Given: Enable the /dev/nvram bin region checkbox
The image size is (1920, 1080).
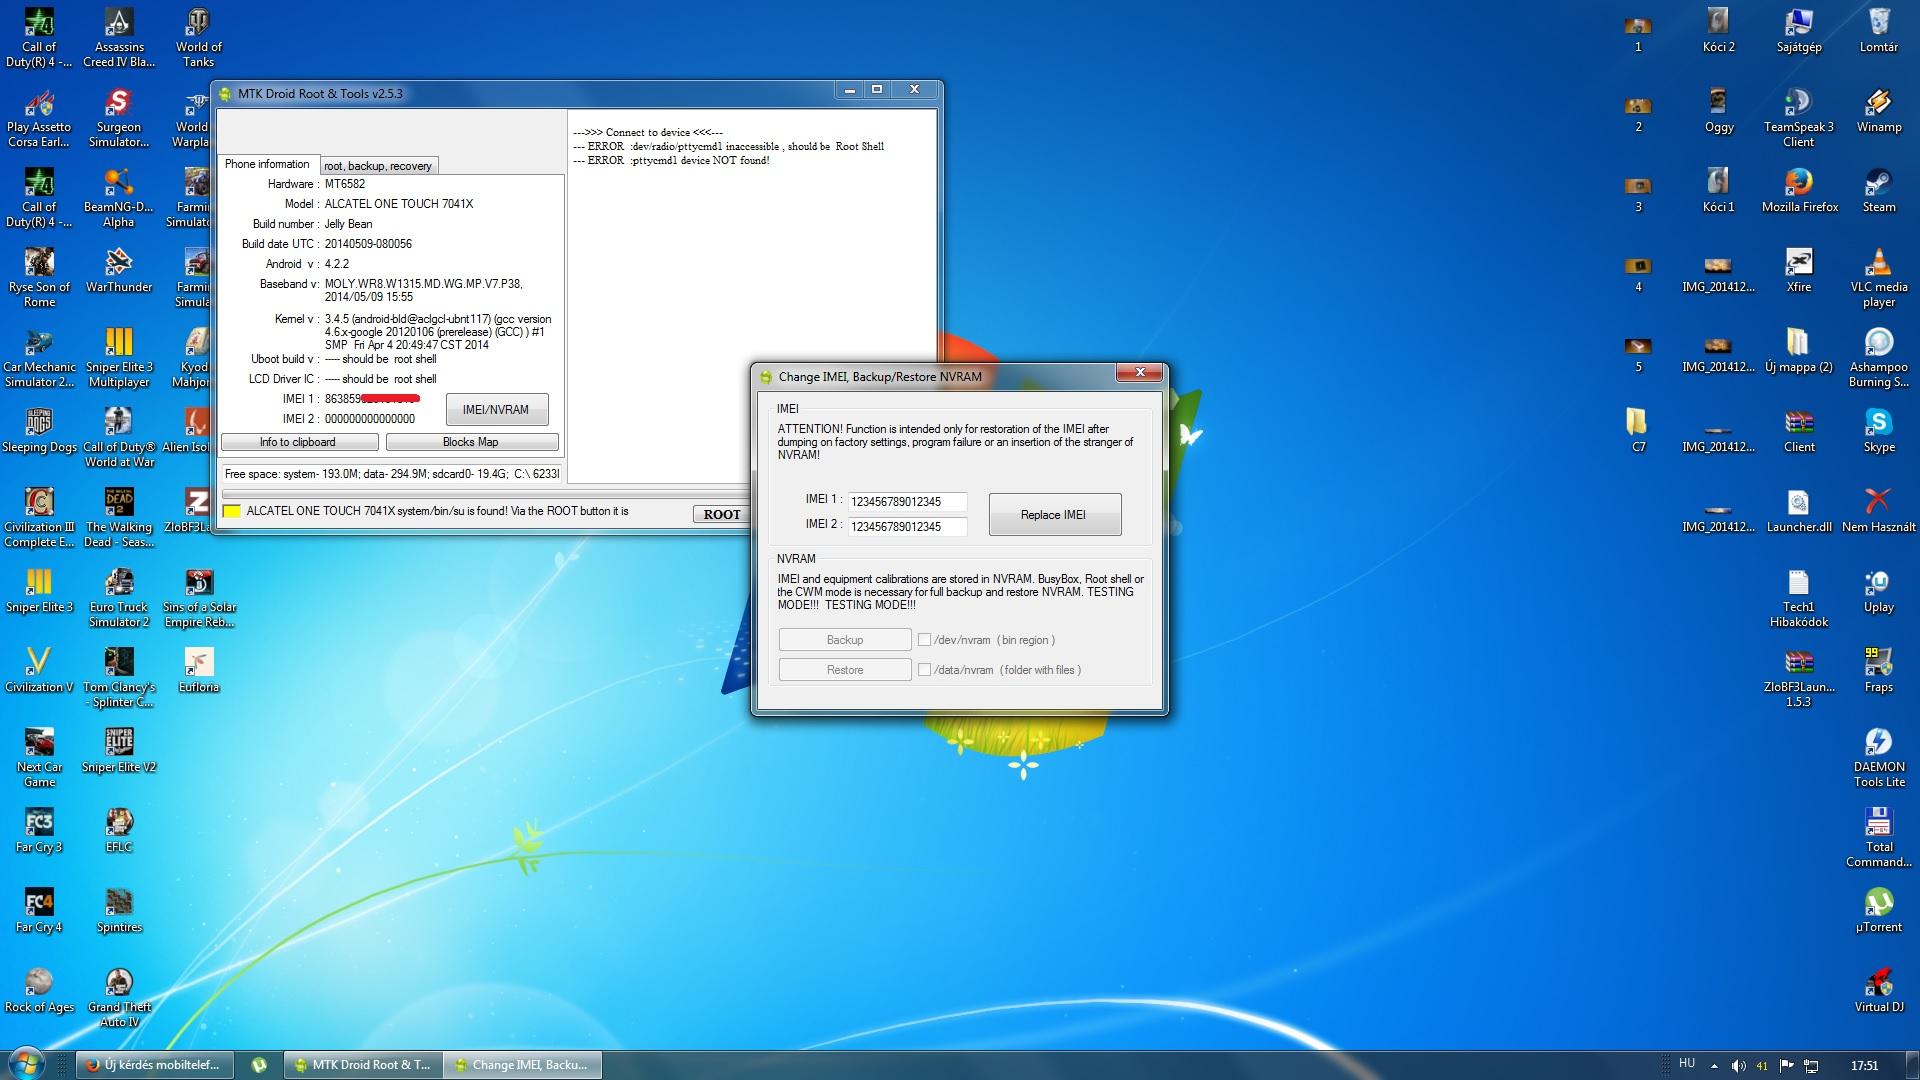Looking at the screenshot, I should coord(924,640).
